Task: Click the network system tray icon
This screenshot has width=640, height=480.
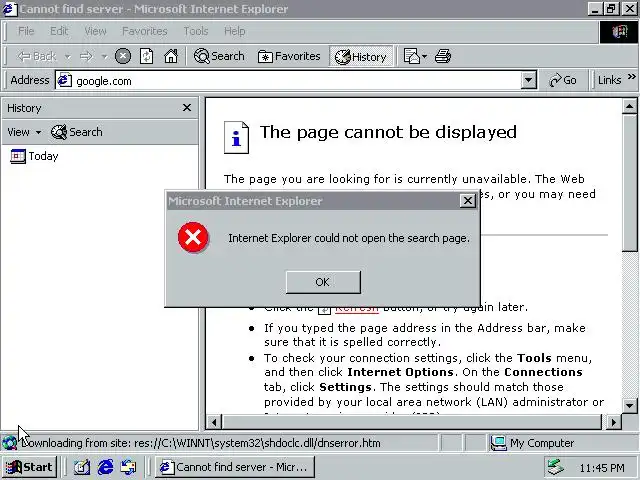Action: [556, 467]
